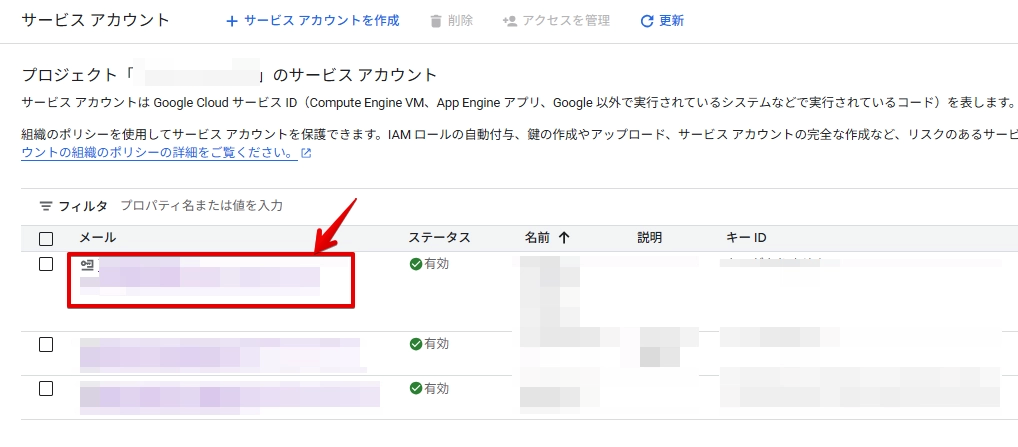Click the external link icon after policy link
This screenshot has height=447, width=1018.
306,154
